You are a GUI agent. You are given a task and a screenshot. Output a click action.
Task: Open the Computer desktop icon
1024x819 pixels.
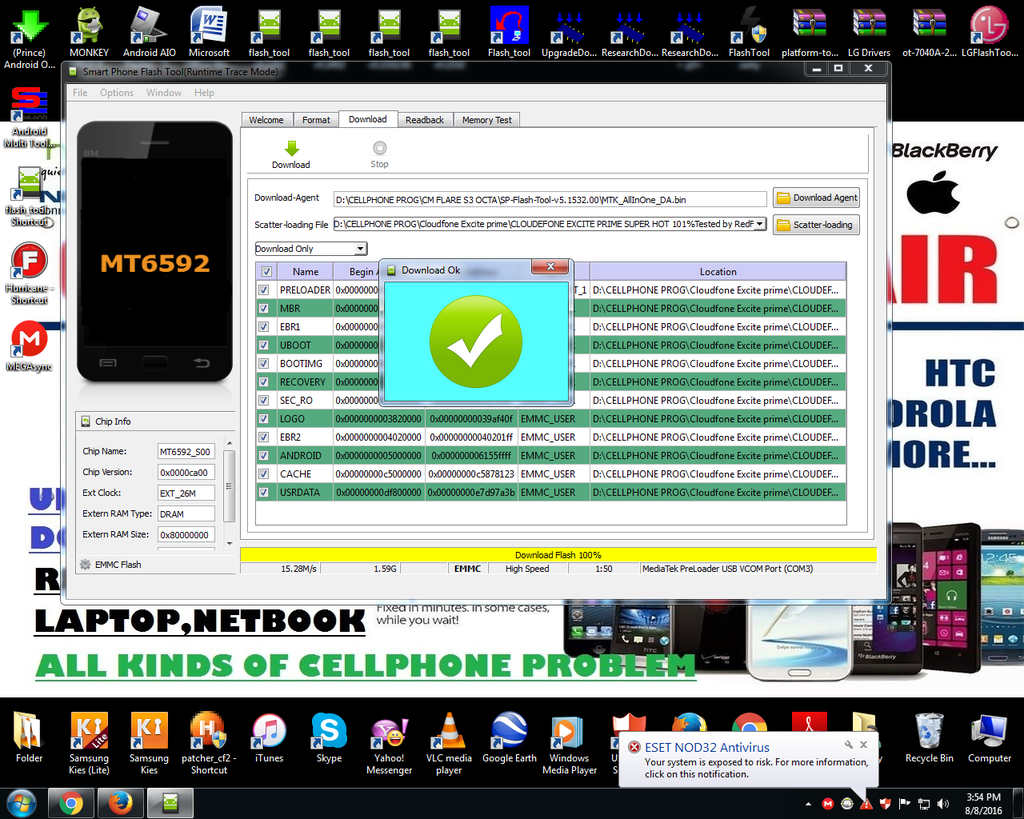click(989, 737)
